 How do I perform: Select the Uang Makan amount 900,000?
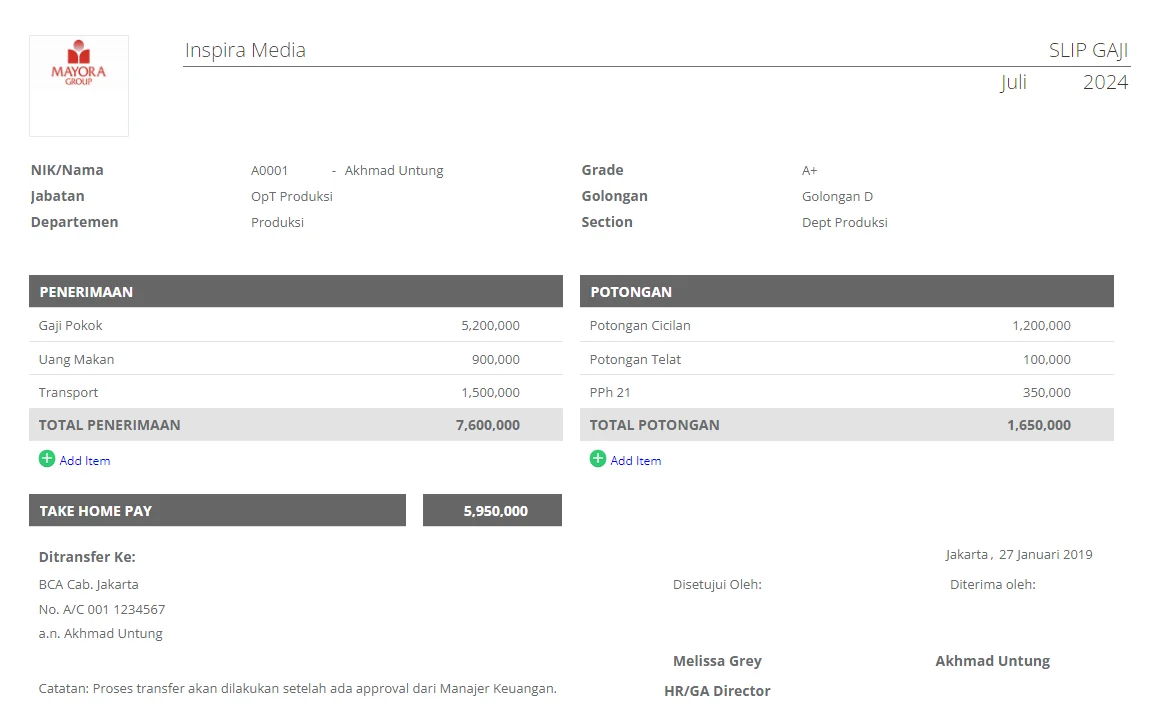[495, 359]
